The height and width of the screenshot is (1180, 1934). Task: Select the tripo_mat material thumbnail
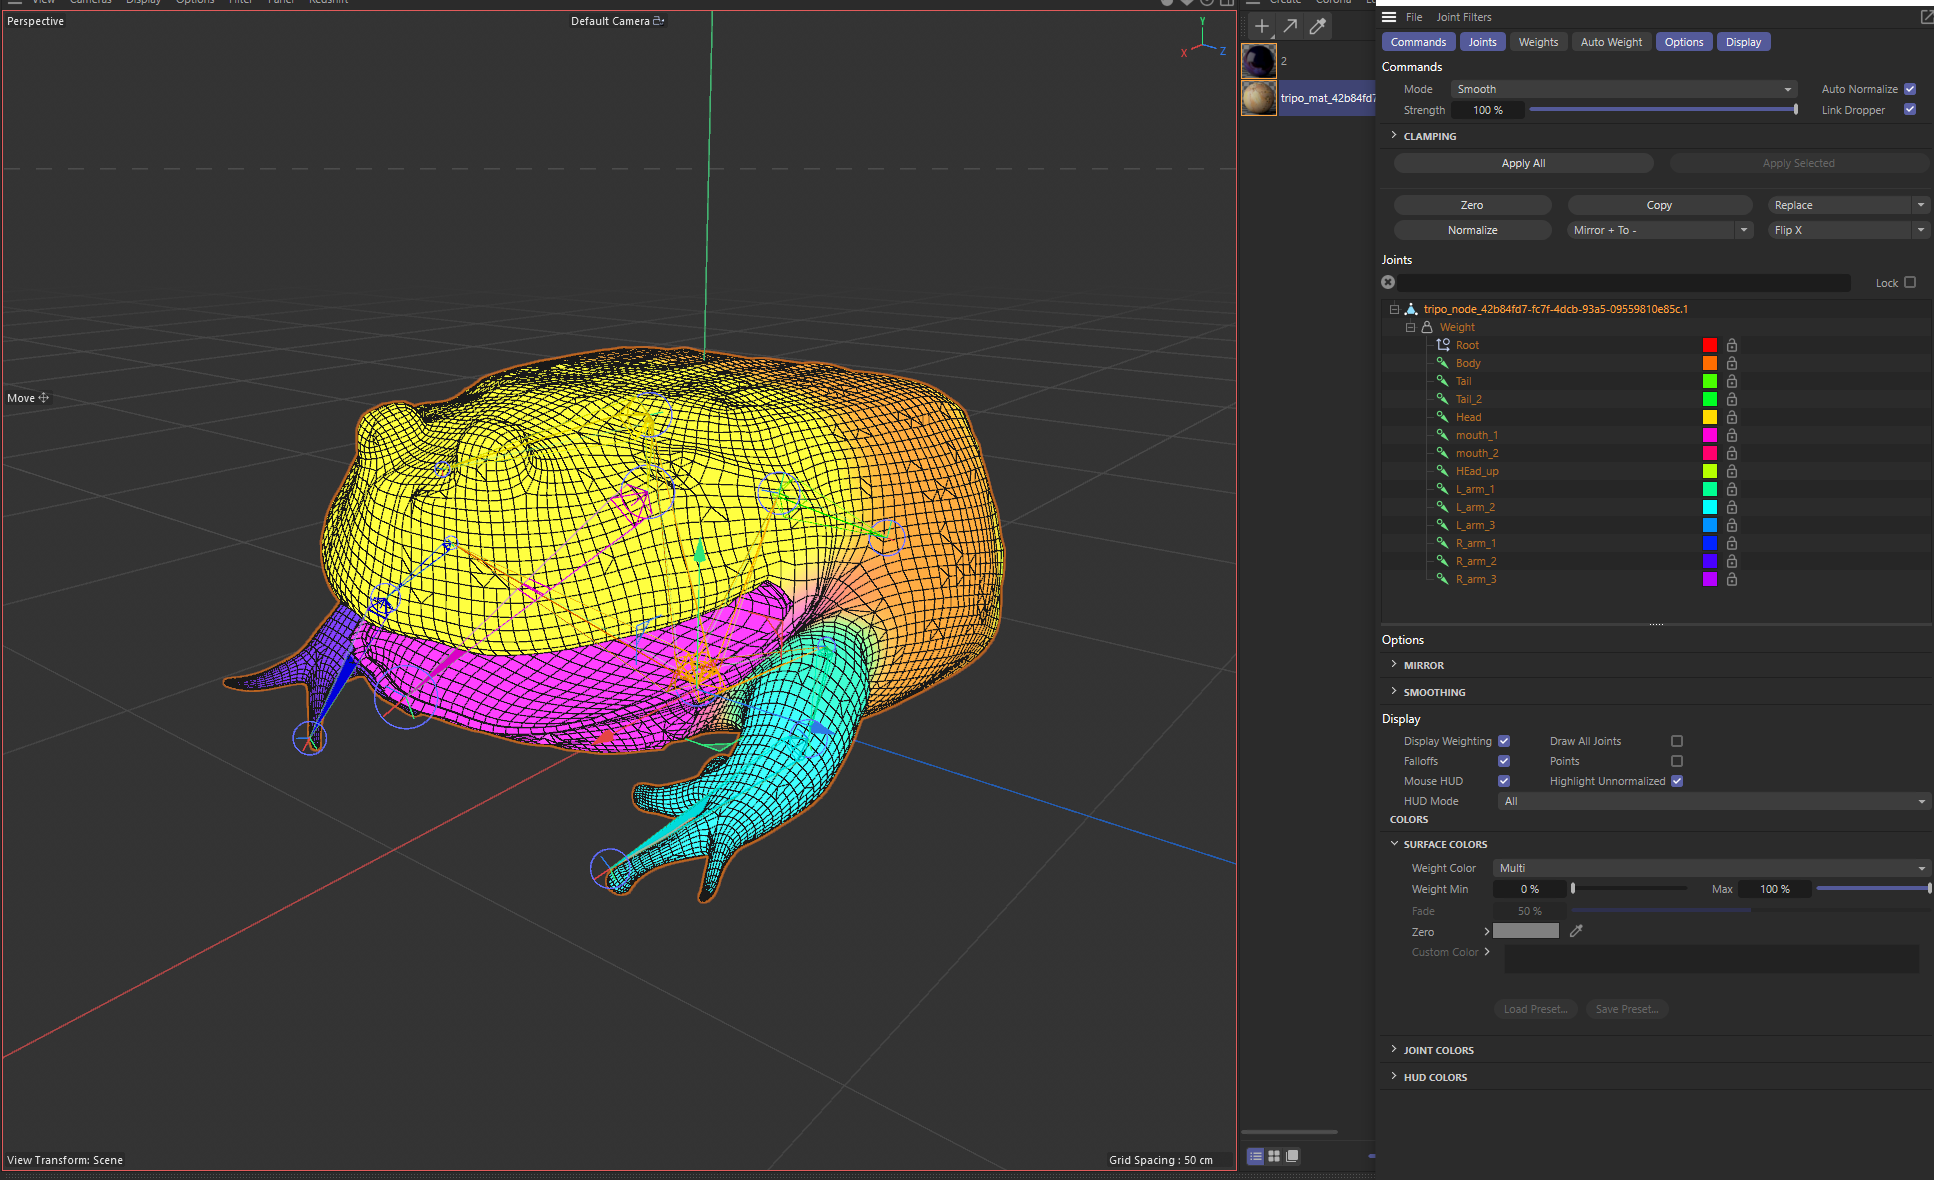[x=1259, y=98]
